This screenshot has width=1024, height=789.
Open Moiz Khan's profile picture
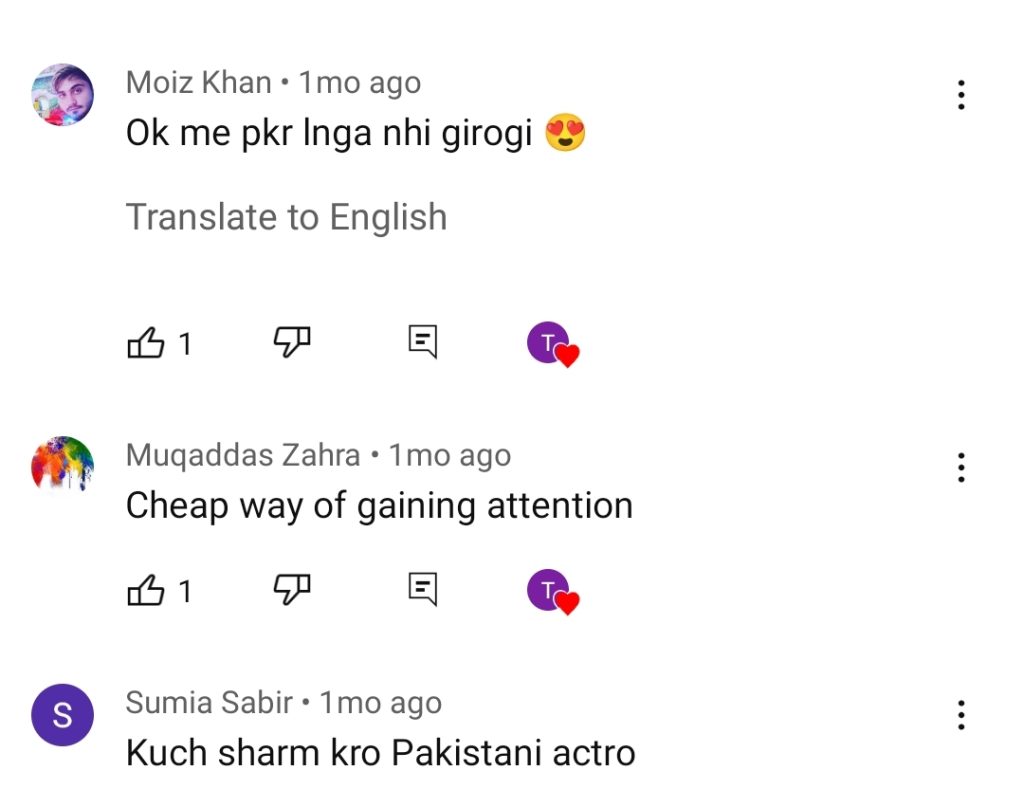(x=63, y=95)
